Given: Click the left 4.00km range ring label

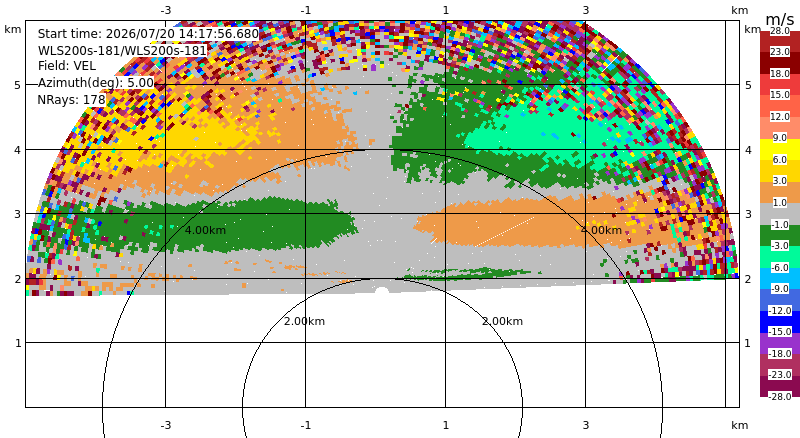Looking at the screenshot, I should (205, 230).
